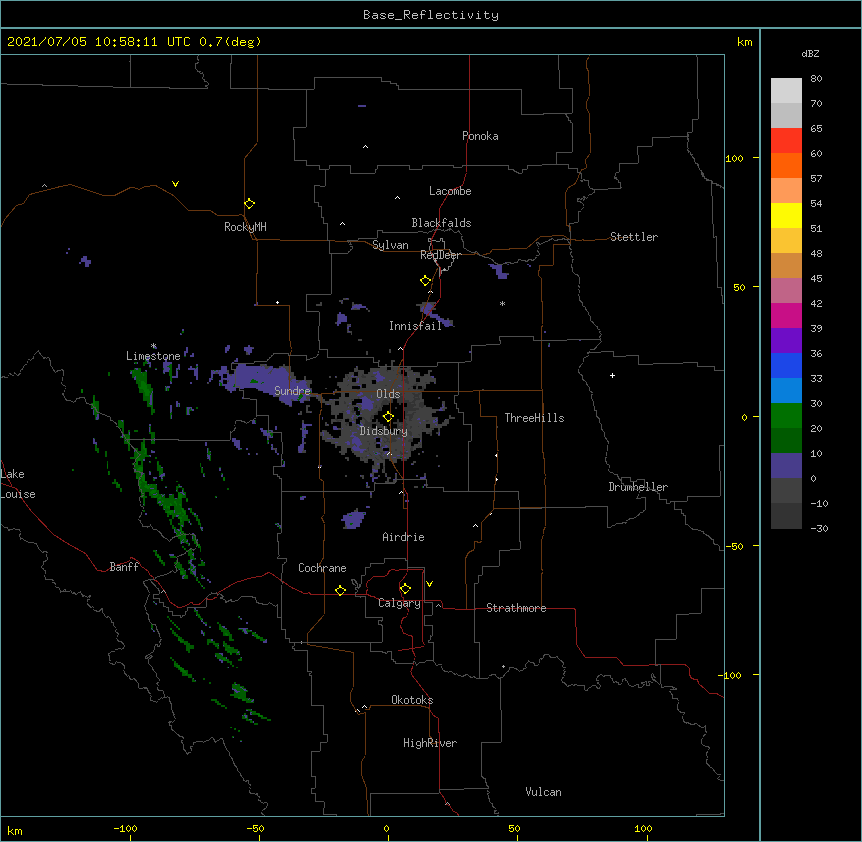Click the dBZ legend heading
The width and height of the screenshot is (862, 842).
(x=810, y=53)
